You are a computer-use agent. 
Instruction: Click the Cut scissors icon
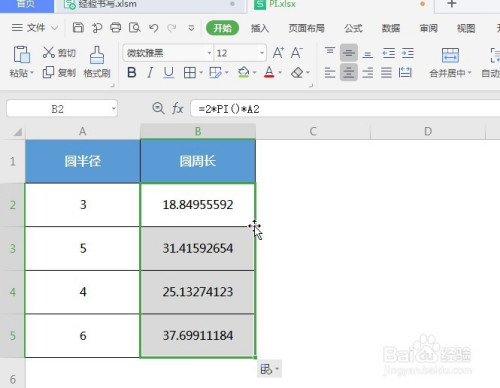point(49,52)
